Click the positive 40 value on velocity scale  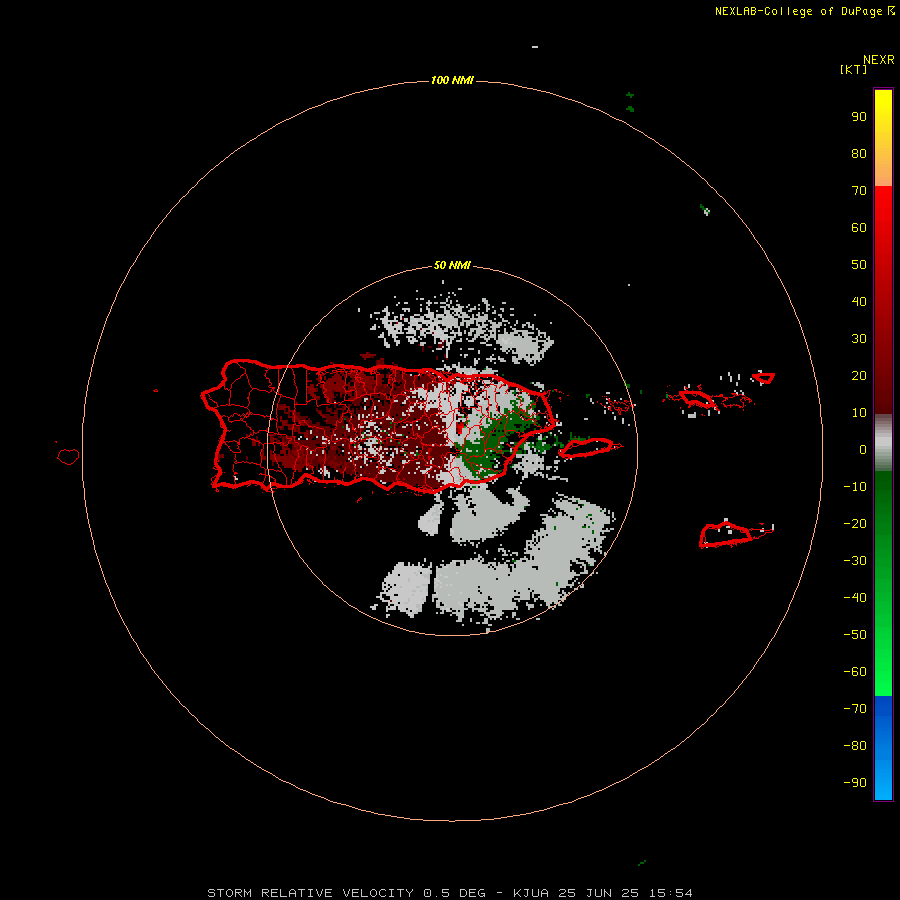(859, 302)
